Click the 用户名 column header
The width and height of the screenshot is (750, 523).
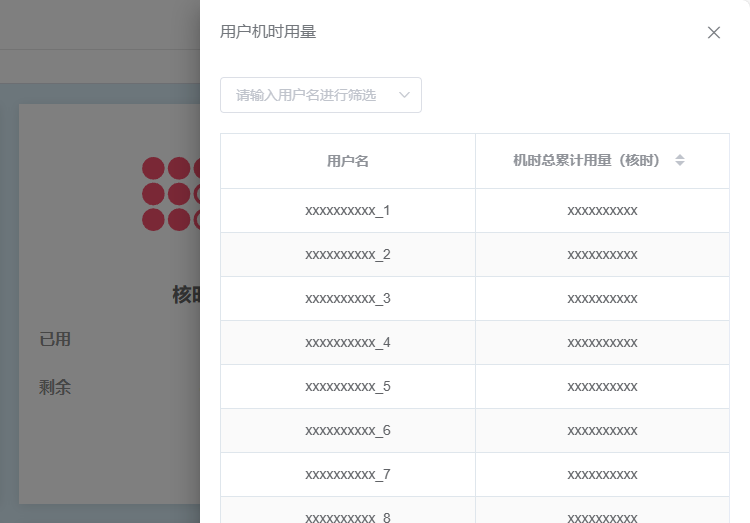348,161
